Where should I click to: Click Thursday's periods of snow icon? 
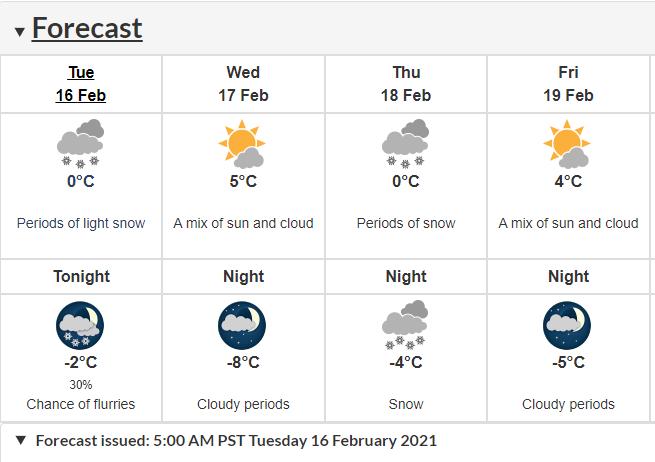[405, 143]
